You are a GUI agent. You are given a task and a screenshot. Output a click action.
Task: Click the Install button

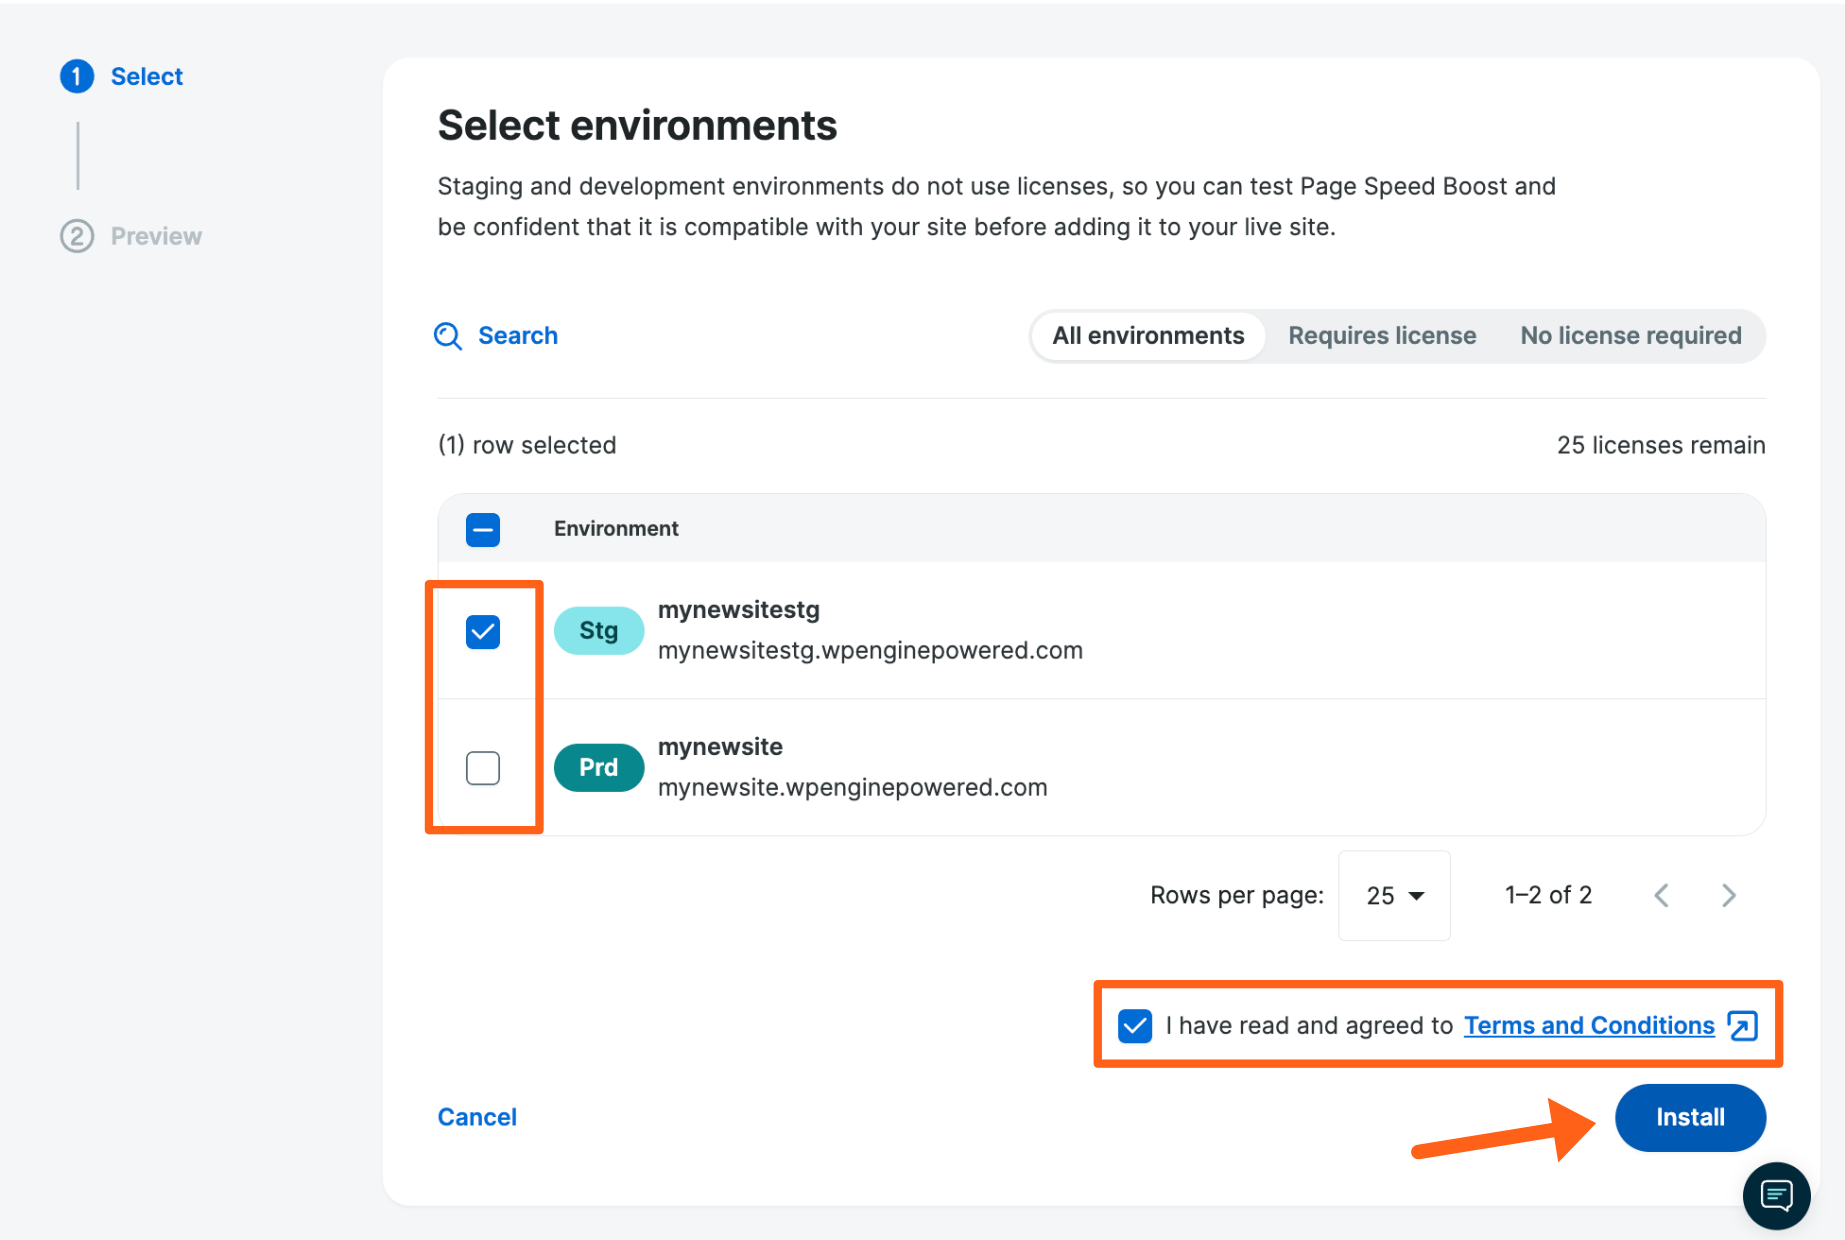1690,1117
